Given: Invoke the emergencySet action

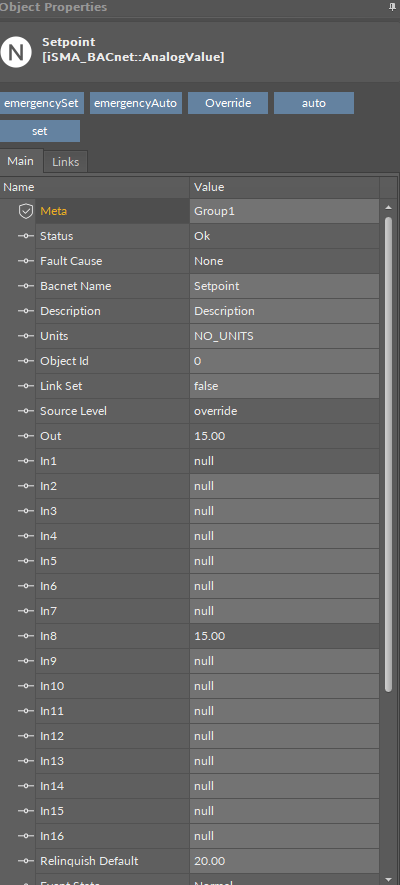Looking at the screenshot, I should pos(41,103).
